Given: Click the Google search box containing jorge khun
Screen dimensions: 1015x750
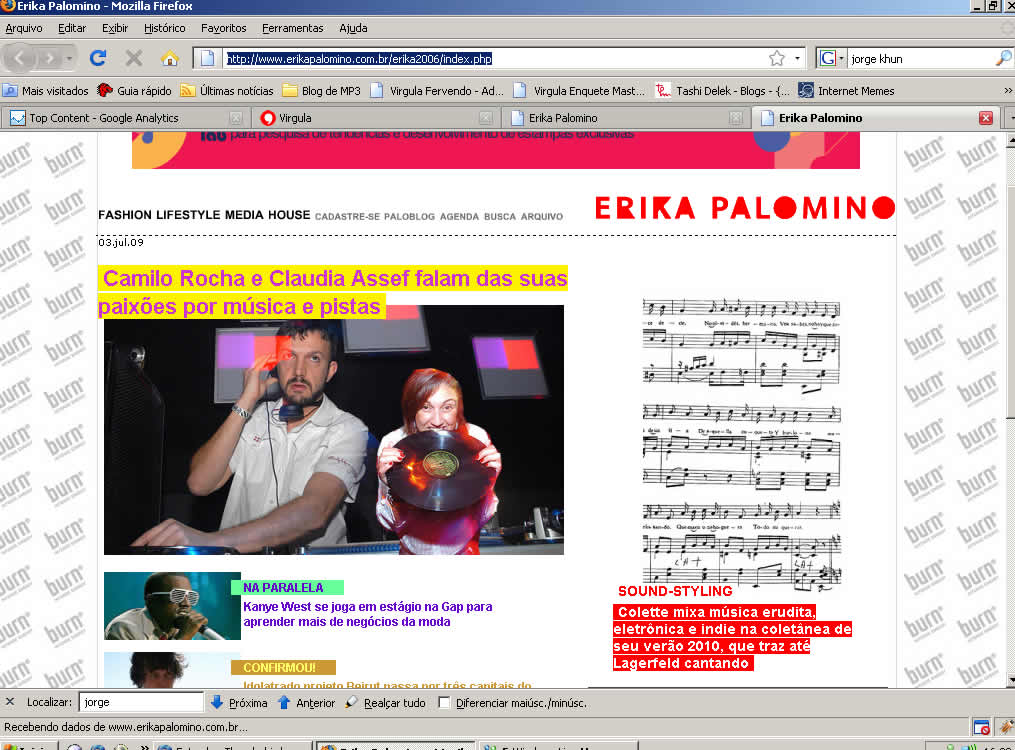Looking at the screenshot, I should [920, 59].
